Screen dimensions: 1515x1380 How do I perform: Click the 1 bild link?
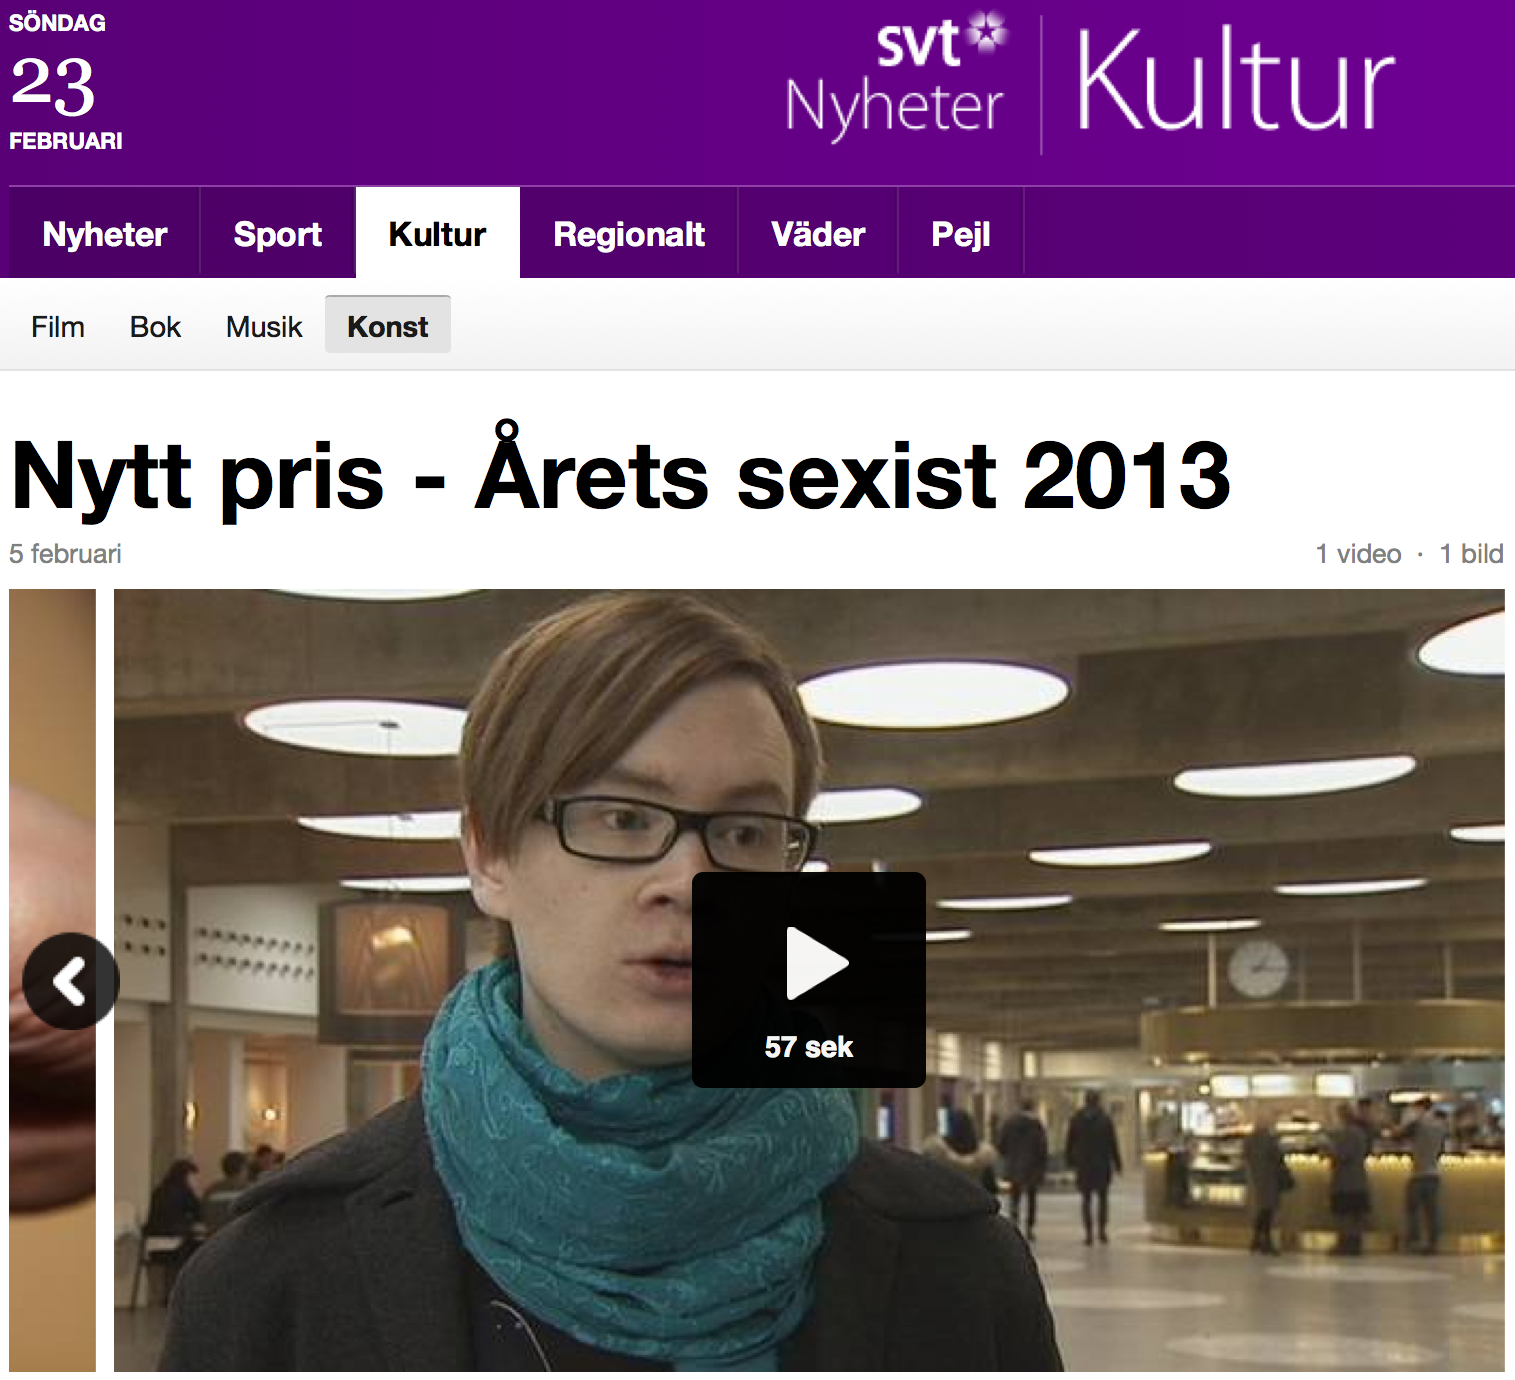point(1471,554)
